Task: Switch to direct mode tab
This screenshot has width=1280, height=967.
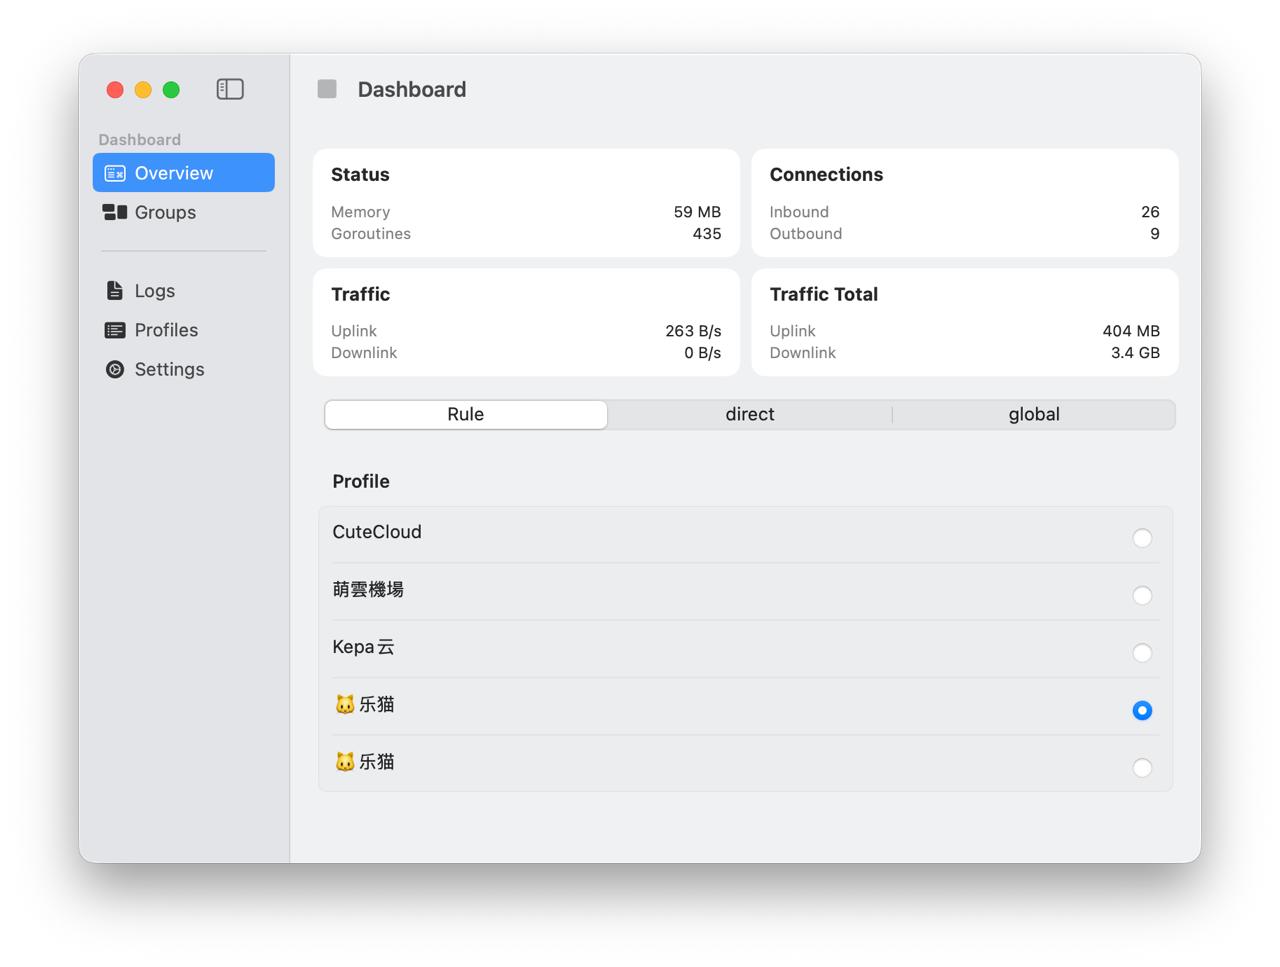Action: pos(749,414)
